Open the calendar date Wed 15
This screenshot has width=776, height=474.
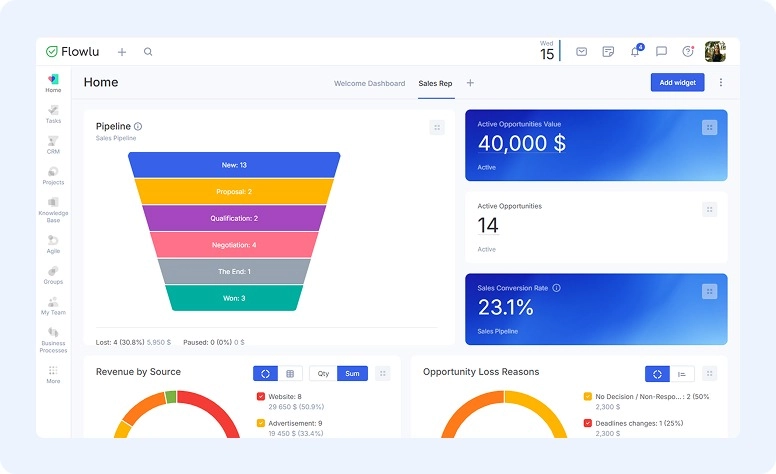(x=547, y=51)
